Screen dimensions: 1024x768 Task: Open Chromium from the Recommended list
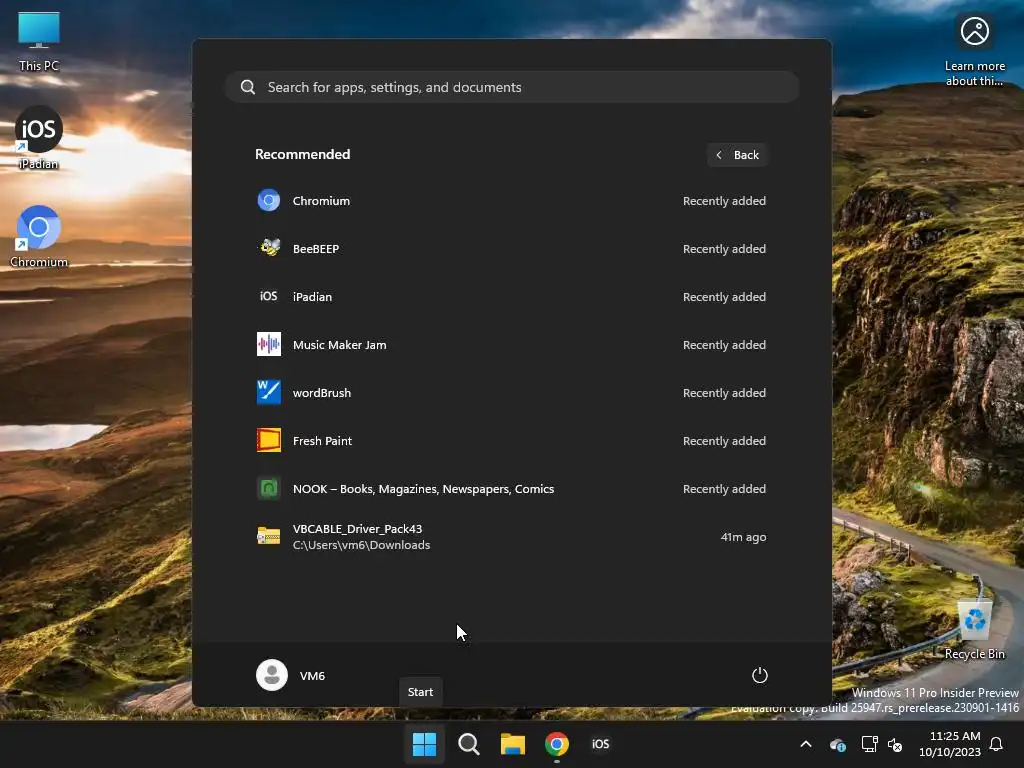(511, 200)
